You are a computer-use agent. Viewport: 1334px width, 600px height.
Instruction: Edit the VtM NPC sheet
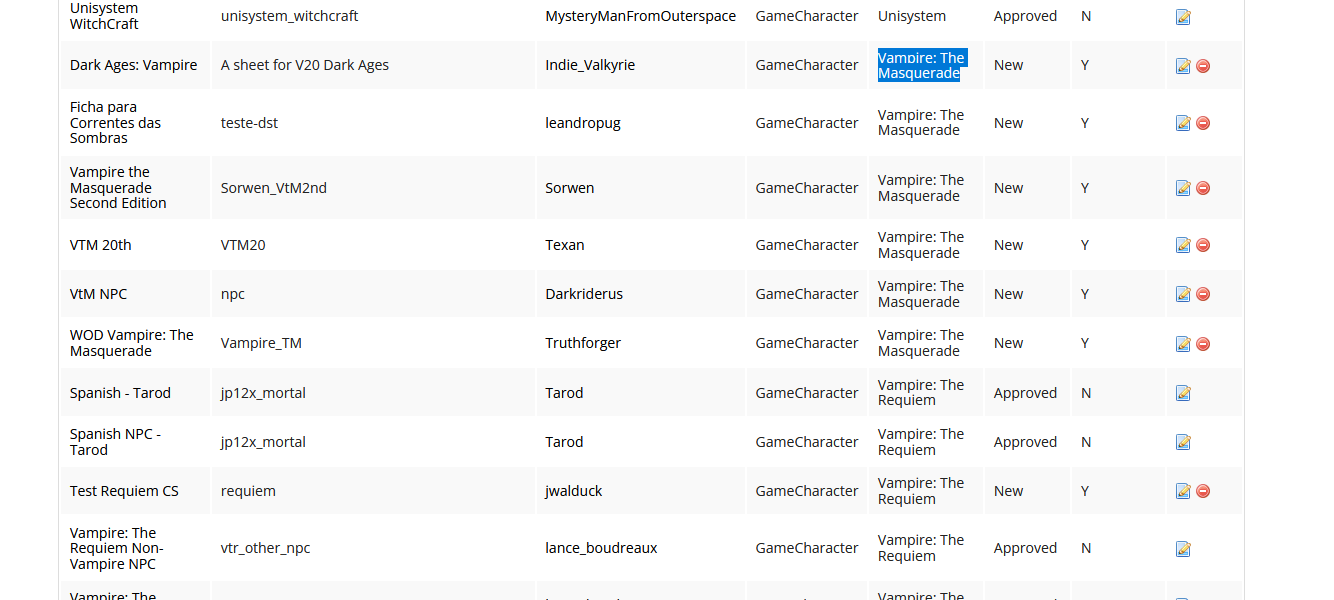[x=1183, y=294]
